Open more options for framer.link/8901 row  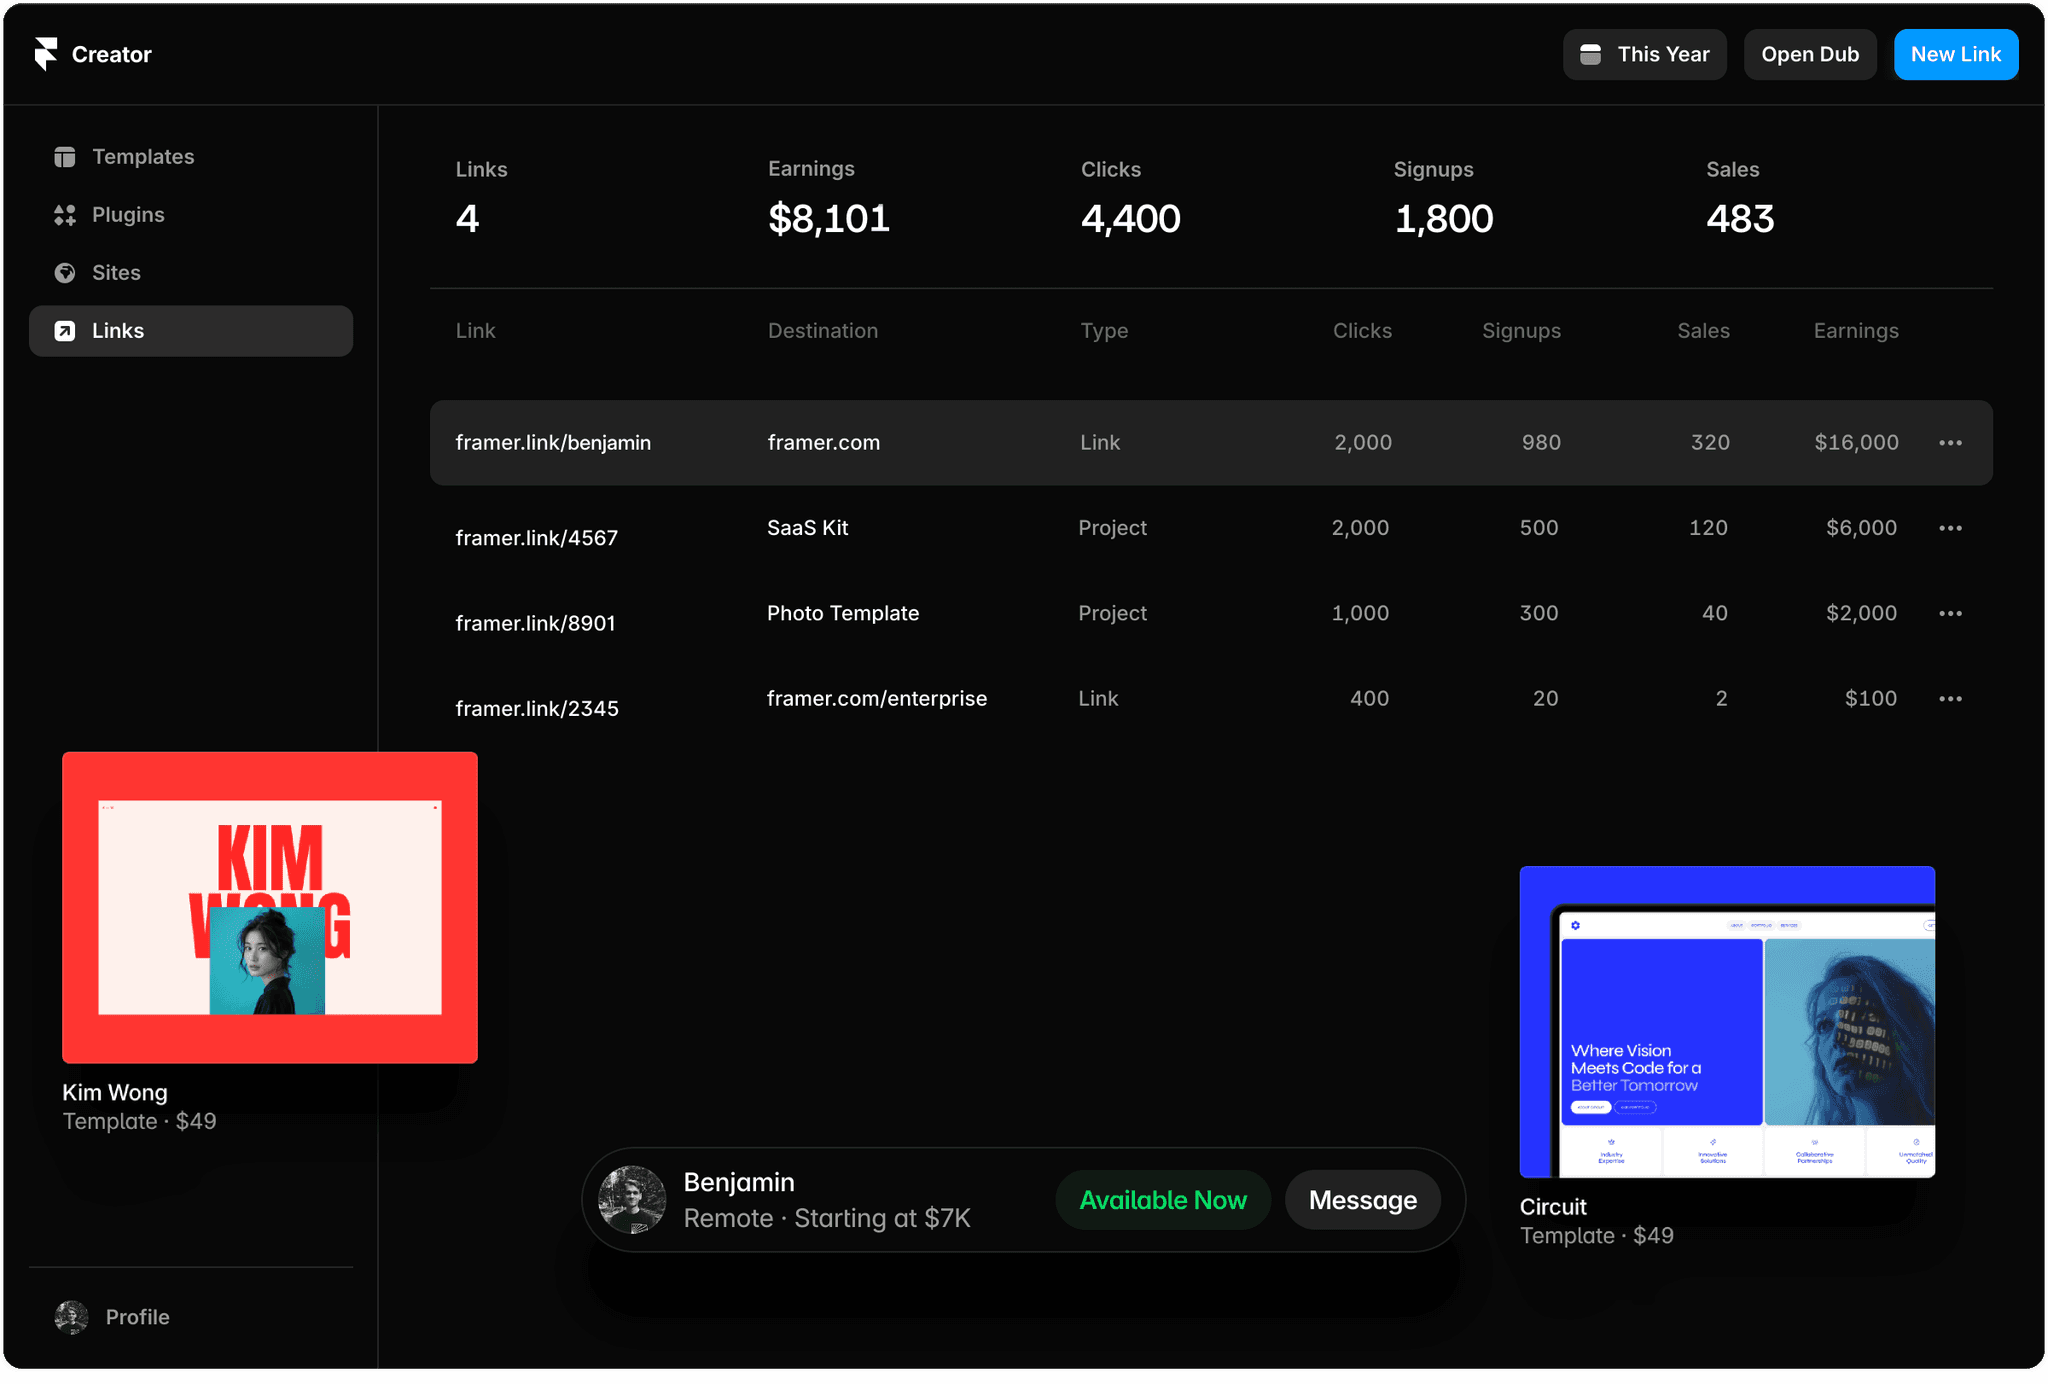click(x=1950, y=613)
